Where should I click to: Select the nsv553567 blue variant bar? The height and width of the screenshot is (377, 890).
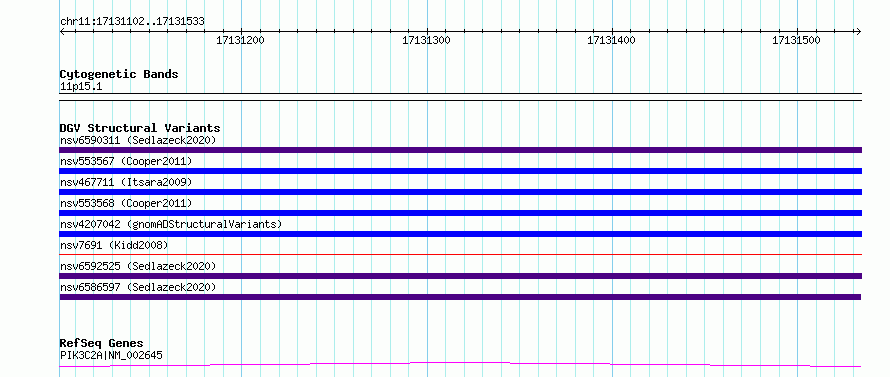460,171
